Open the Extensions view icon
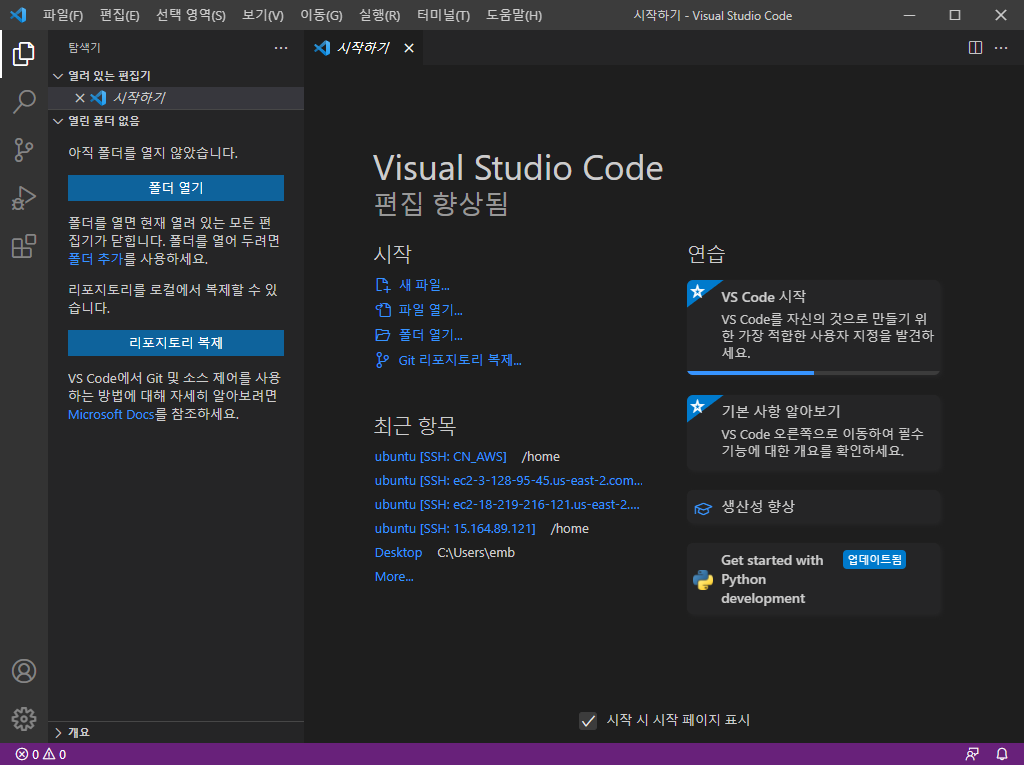 pos(24,246)
